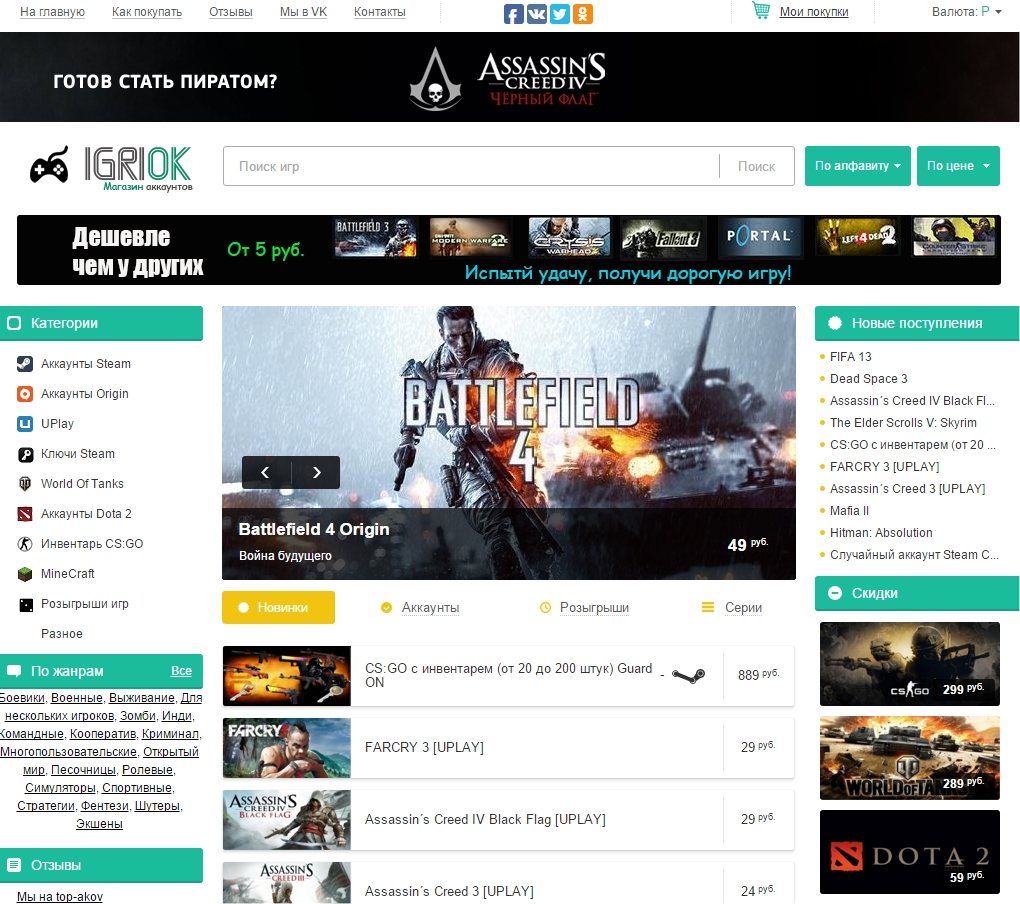This screenshot has width=1020, height=904.
Task: Click the Dota 2 category icon
Action: pyautogui.click(x=25, y=514)
